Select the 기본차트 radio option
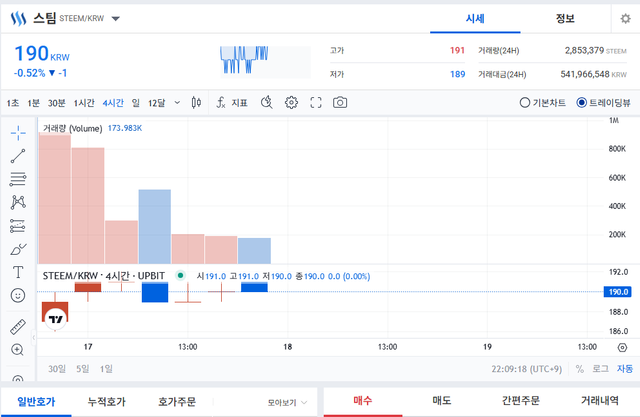The image size is (640, 417). point(542,102)
